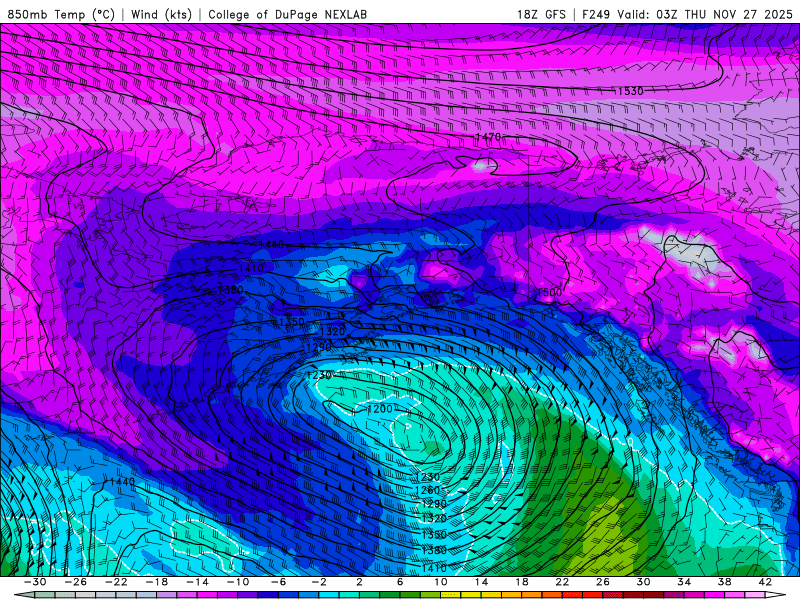
Task: Click the -2 value on the temperature scale
Action: click(x=319, y=582)
